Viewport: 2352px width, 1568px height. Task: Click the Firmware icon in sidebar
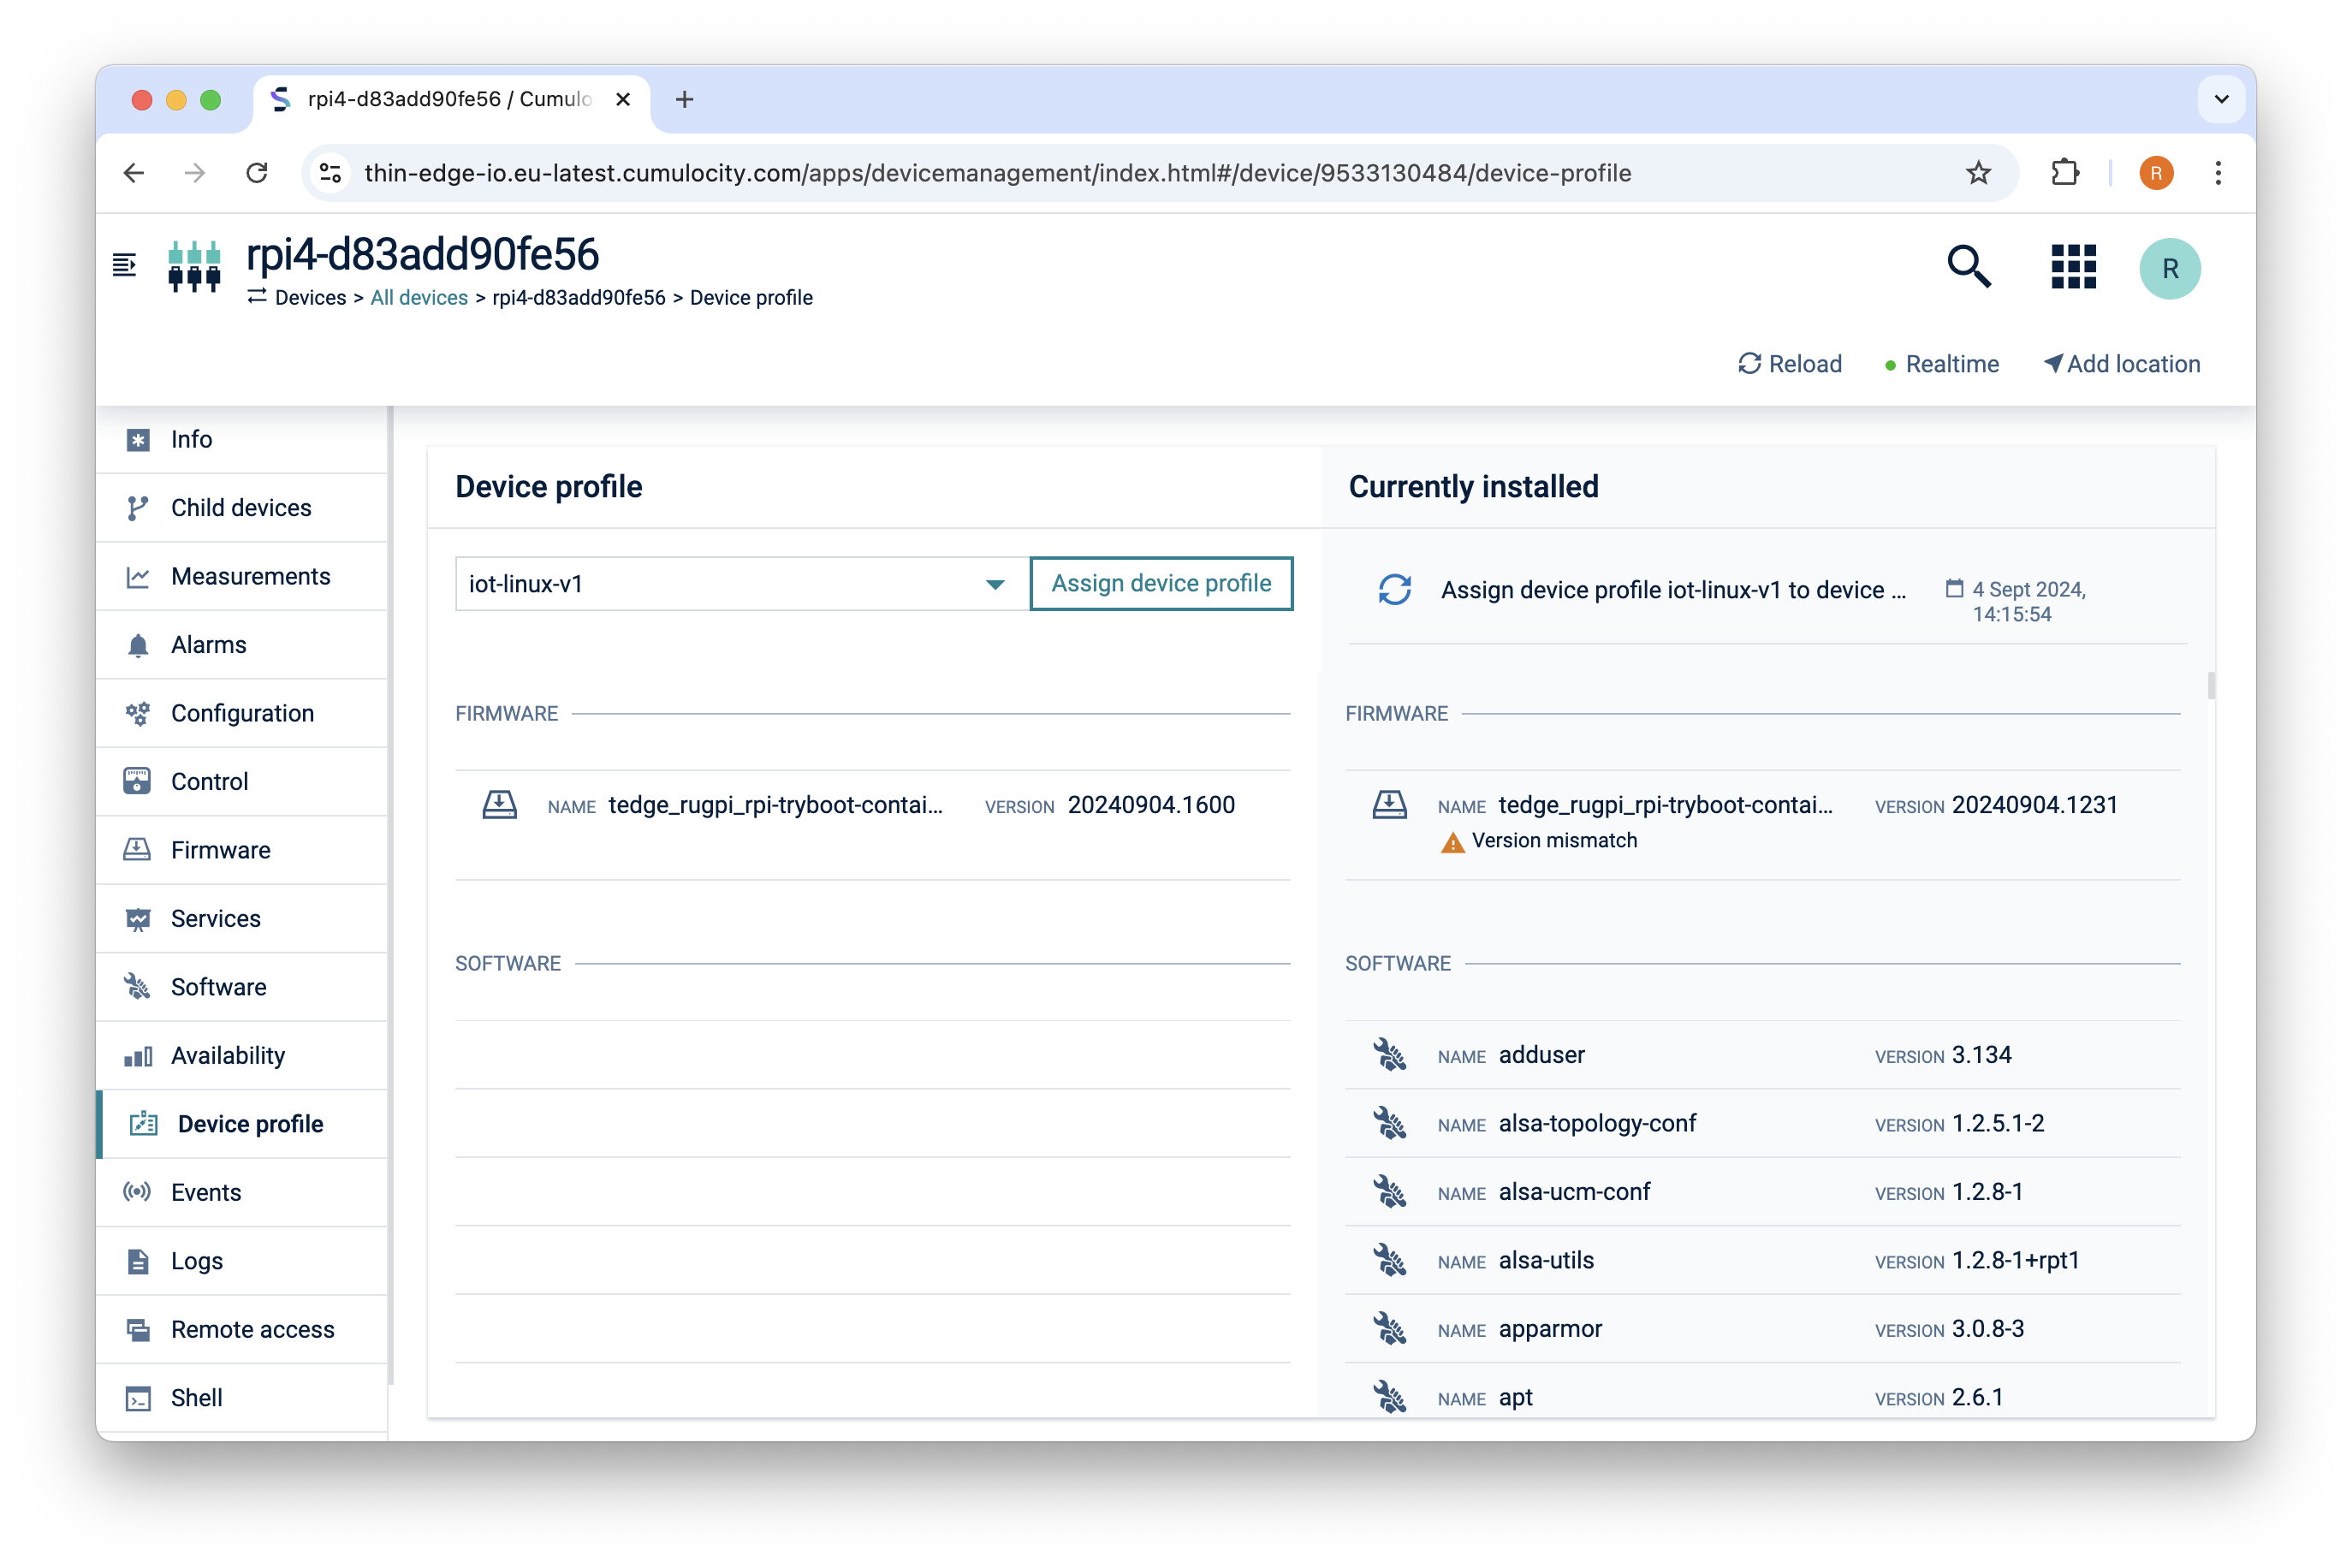click(x=139, y=849)
